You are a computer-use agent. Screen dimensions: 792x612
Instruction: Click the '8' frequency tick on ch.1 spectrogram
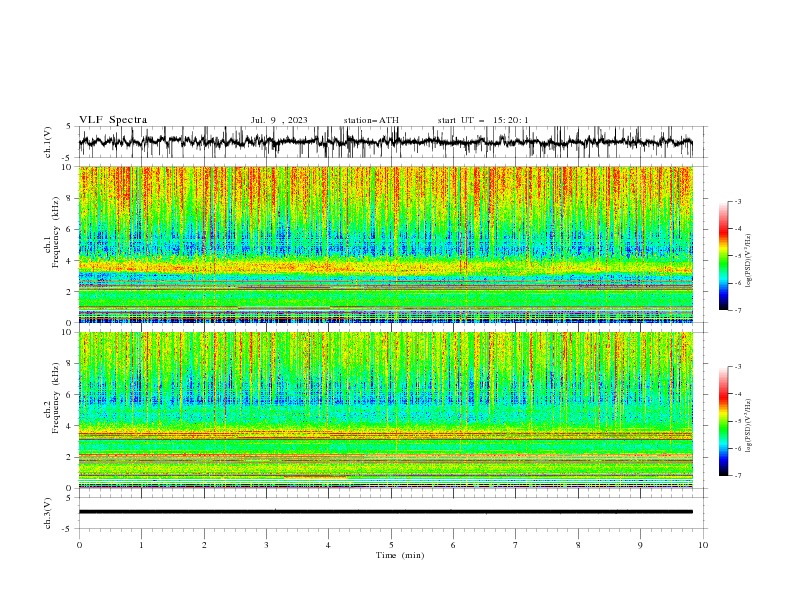[x=70, y=198]
